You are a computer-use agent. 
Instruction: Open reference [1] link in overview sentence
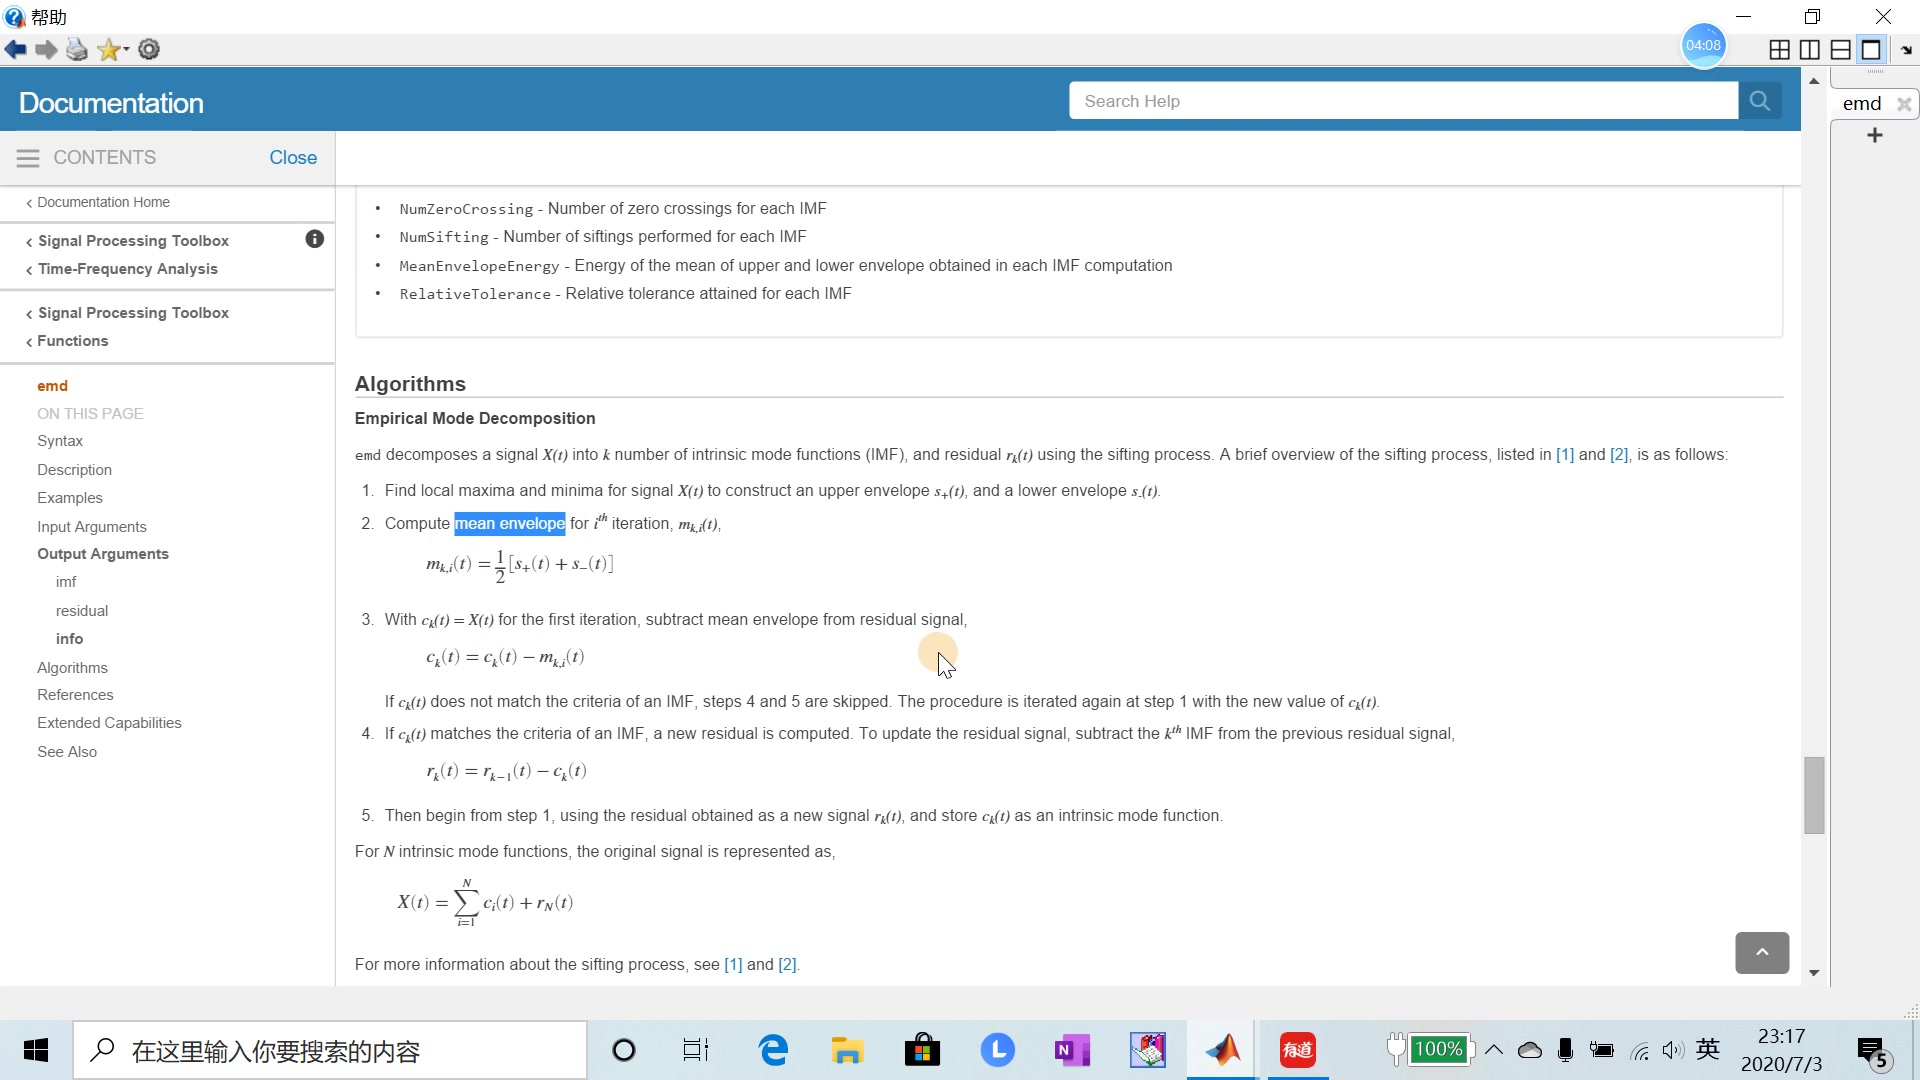(x=1565, y=455)
